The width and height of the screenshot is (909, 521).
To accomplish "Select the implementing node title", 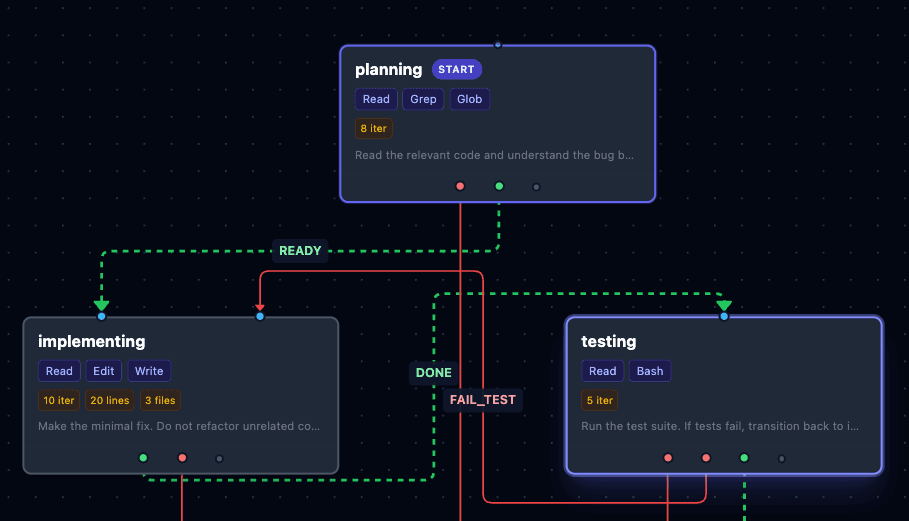I will click(x=92, y=341).
